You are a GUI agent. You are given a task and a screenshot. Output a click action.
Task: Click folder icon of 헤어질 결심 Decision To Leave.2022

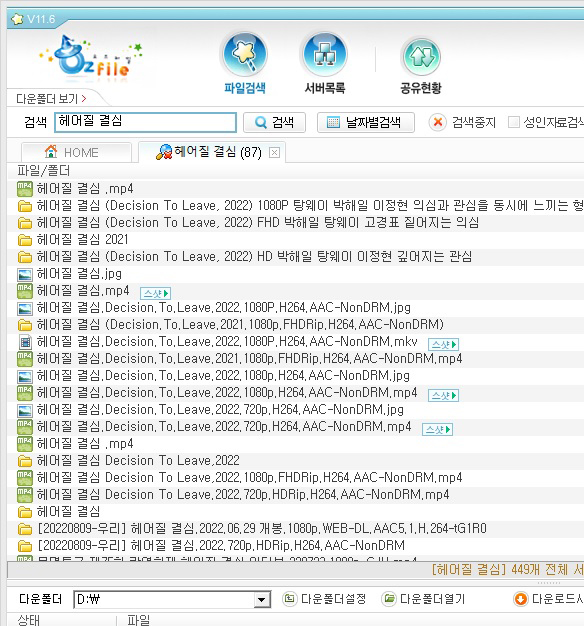[25, 461]
